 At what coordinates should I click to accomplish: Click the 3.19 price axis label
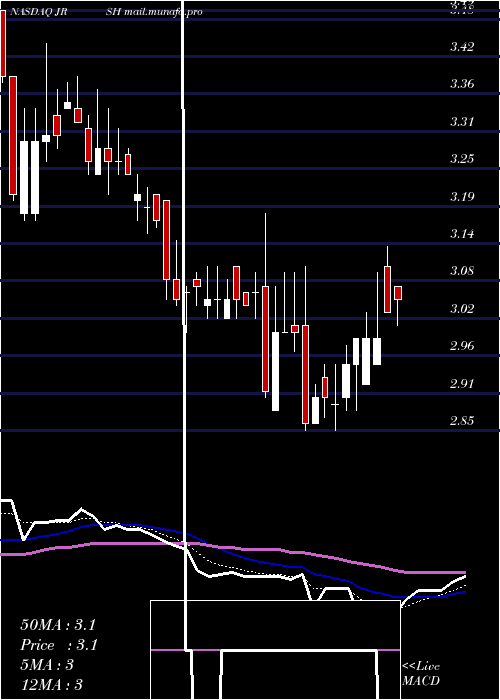point(462,196)
